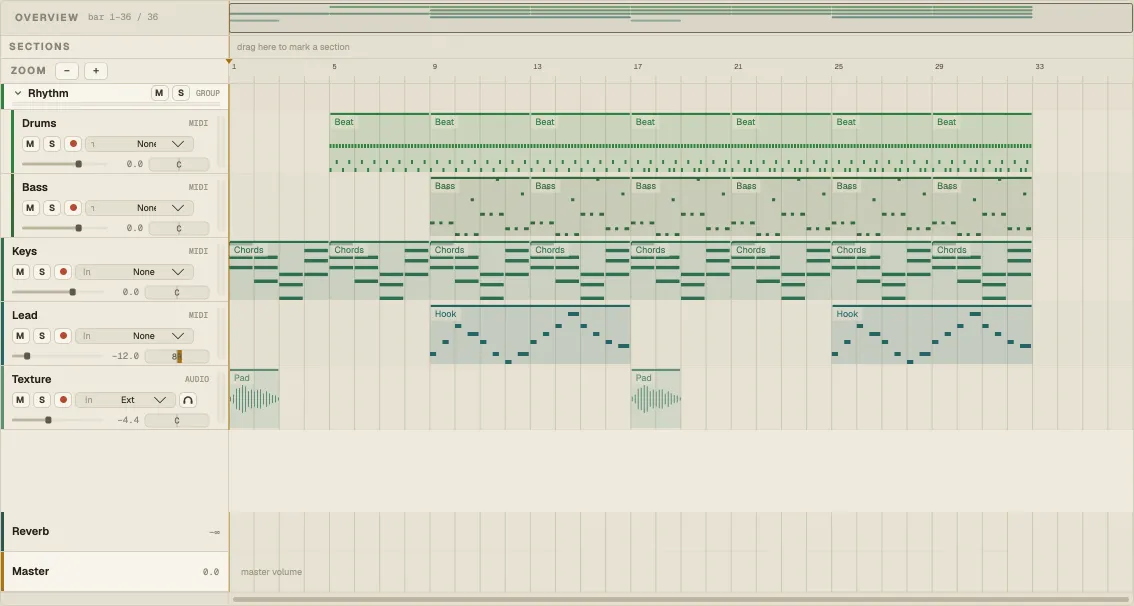Viewport: 1134px width, 606px height.
Task: Click the overview minimap bar
Action: [x=681, y=17]
